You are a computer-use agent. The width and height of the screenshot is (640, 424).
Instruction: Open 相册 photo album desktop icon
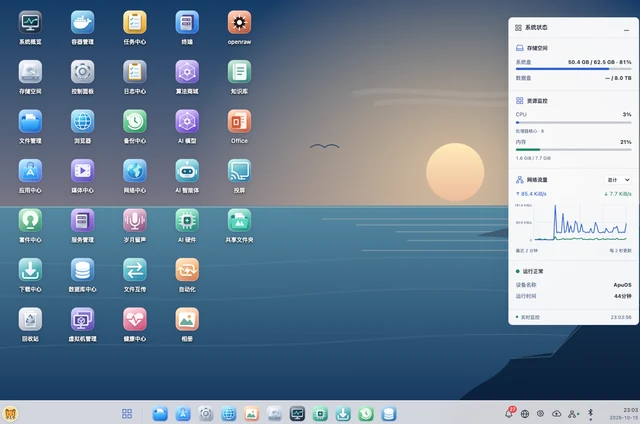point(187,319)
